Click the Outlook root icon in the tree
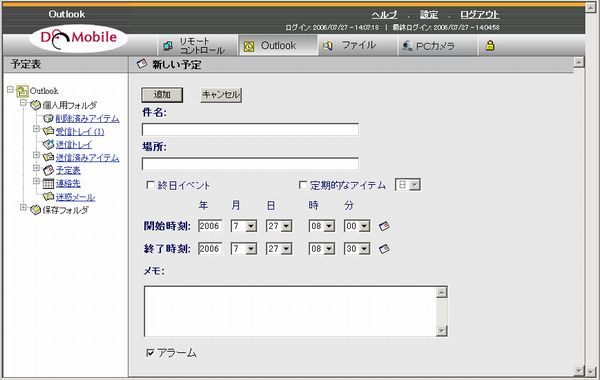The width and height of the screenshot is (600, 380). click(x=22, y=91)
